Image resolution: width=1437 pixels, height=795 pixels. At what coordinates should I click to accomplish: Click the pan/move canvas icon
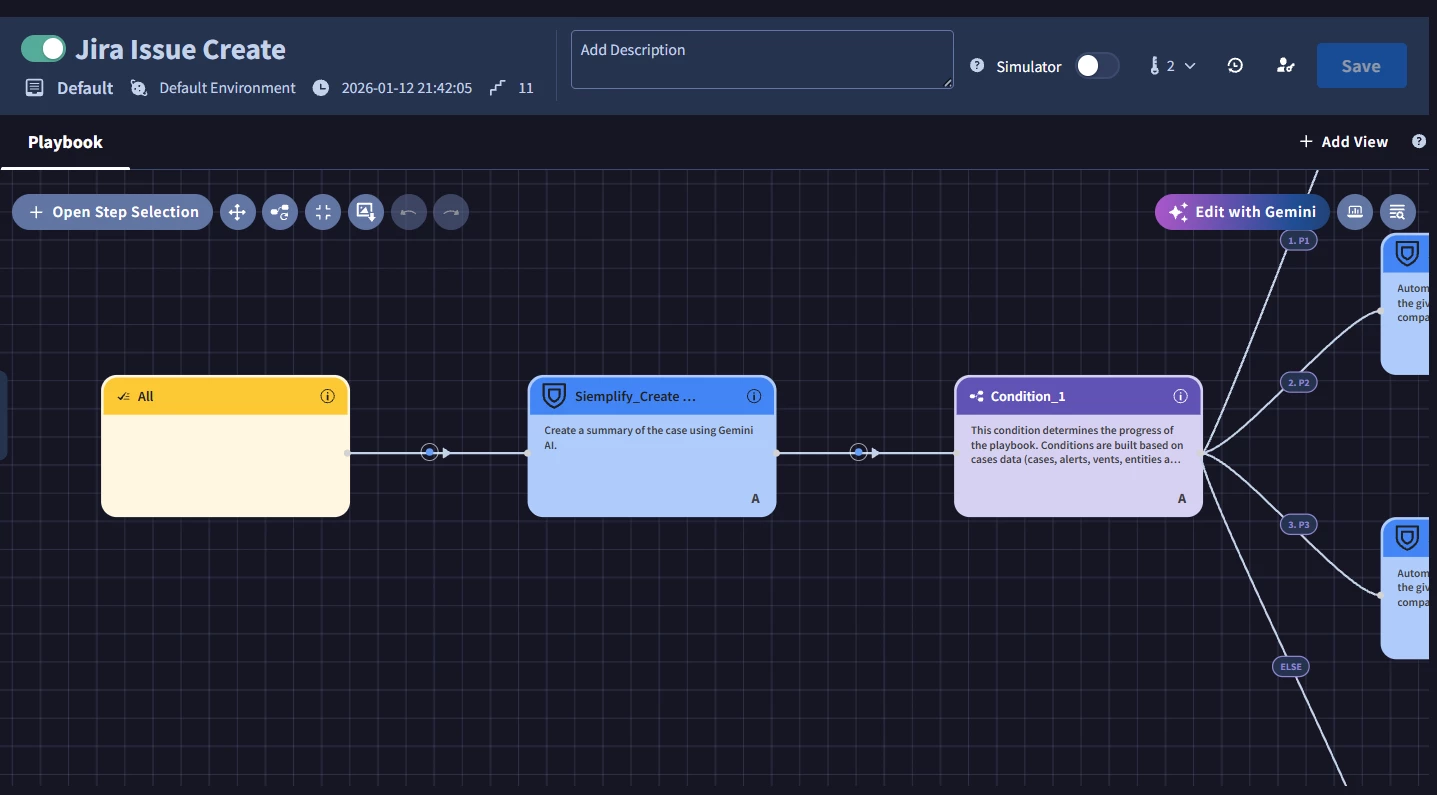pos(237,212)
